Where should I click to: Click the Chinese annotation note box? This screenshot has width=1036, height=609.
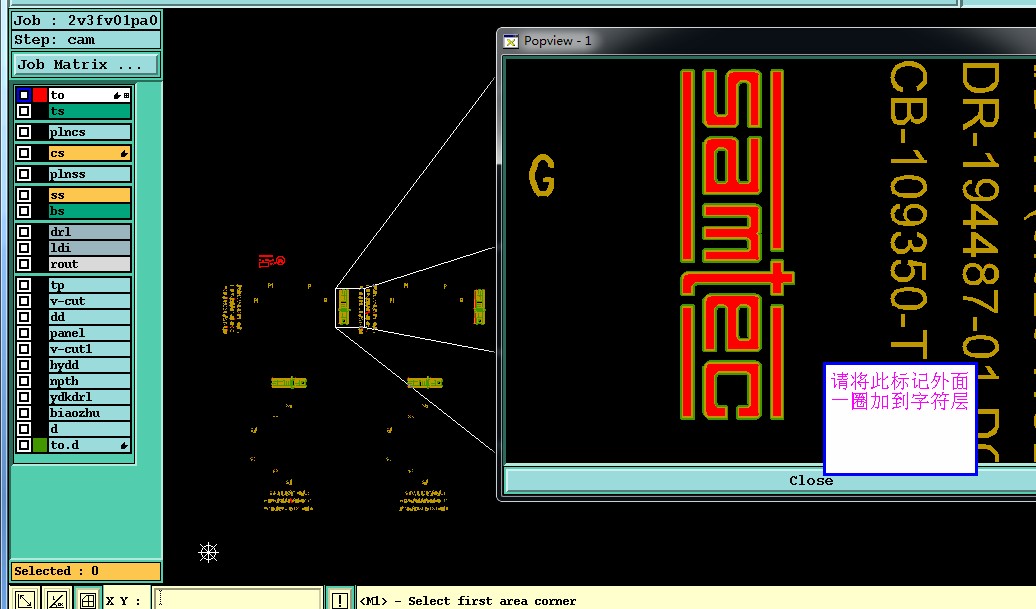tap(900, 418)
